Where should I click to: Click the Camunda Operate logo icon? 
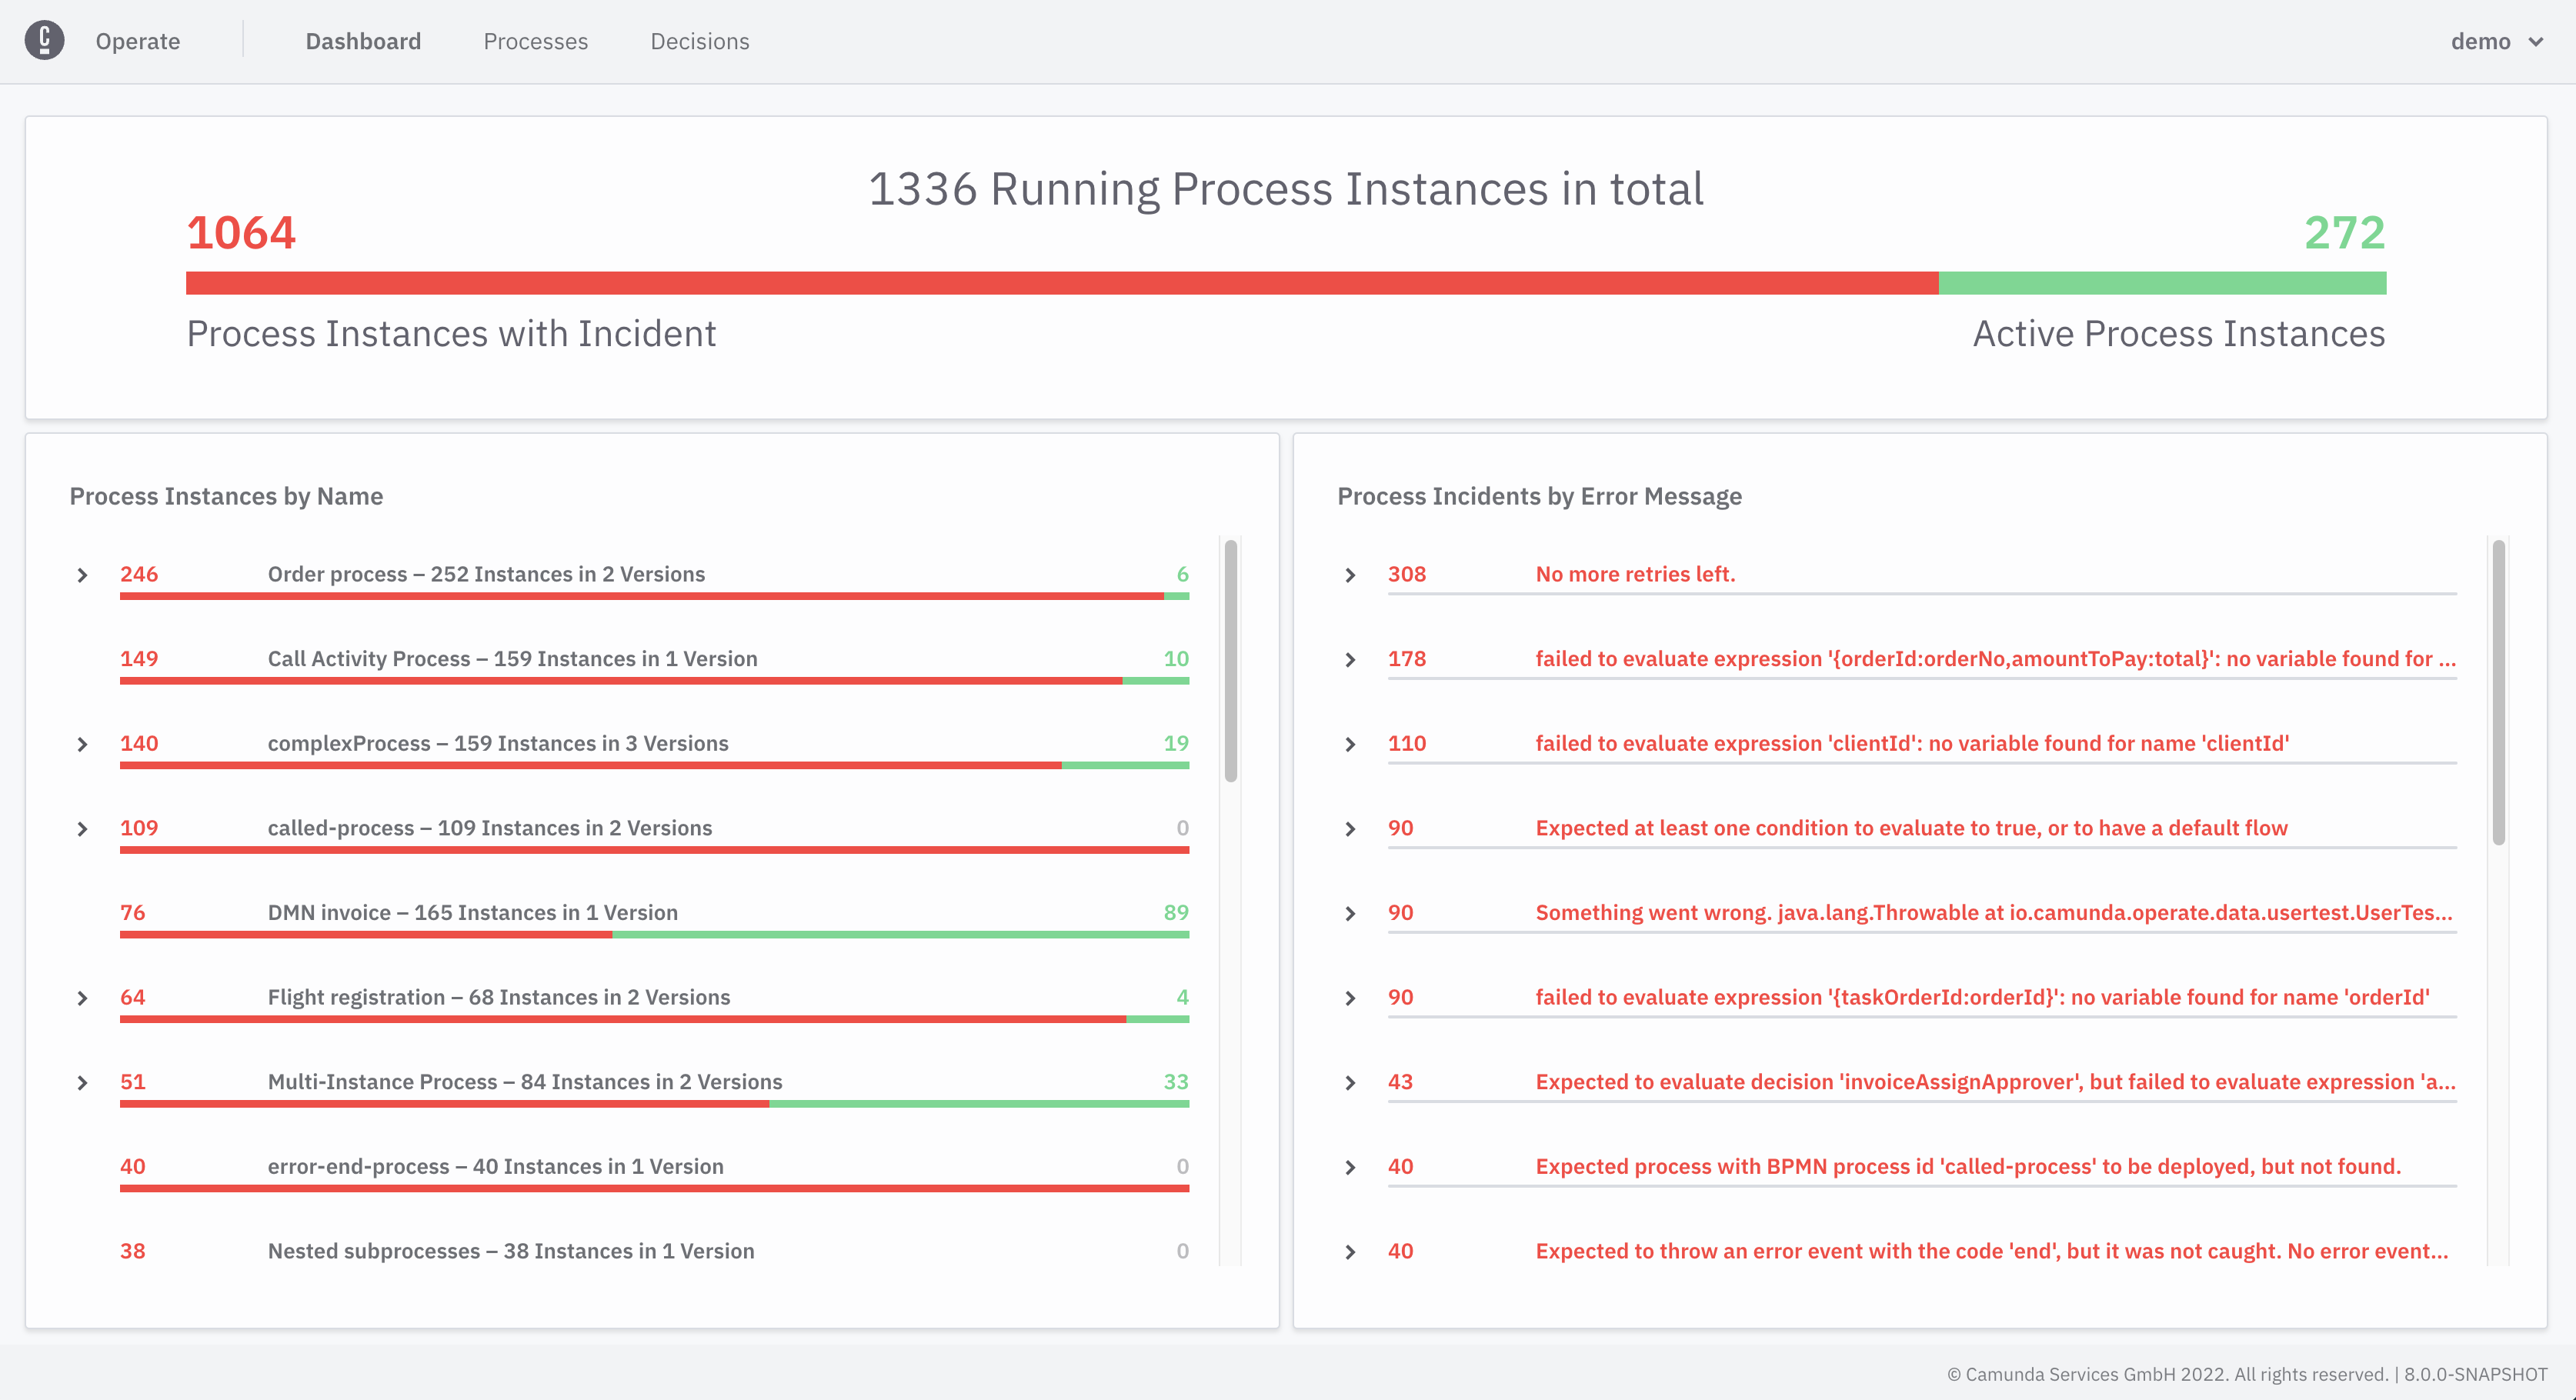tap(45, 40)
